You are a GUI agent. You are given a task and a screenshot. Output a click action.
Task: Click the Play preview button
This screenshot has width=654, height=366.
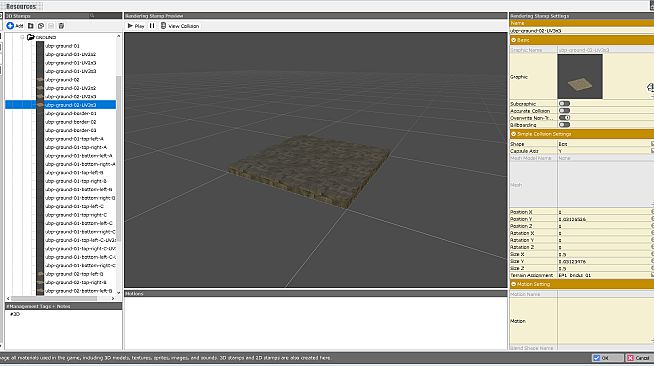coord(136,26)
